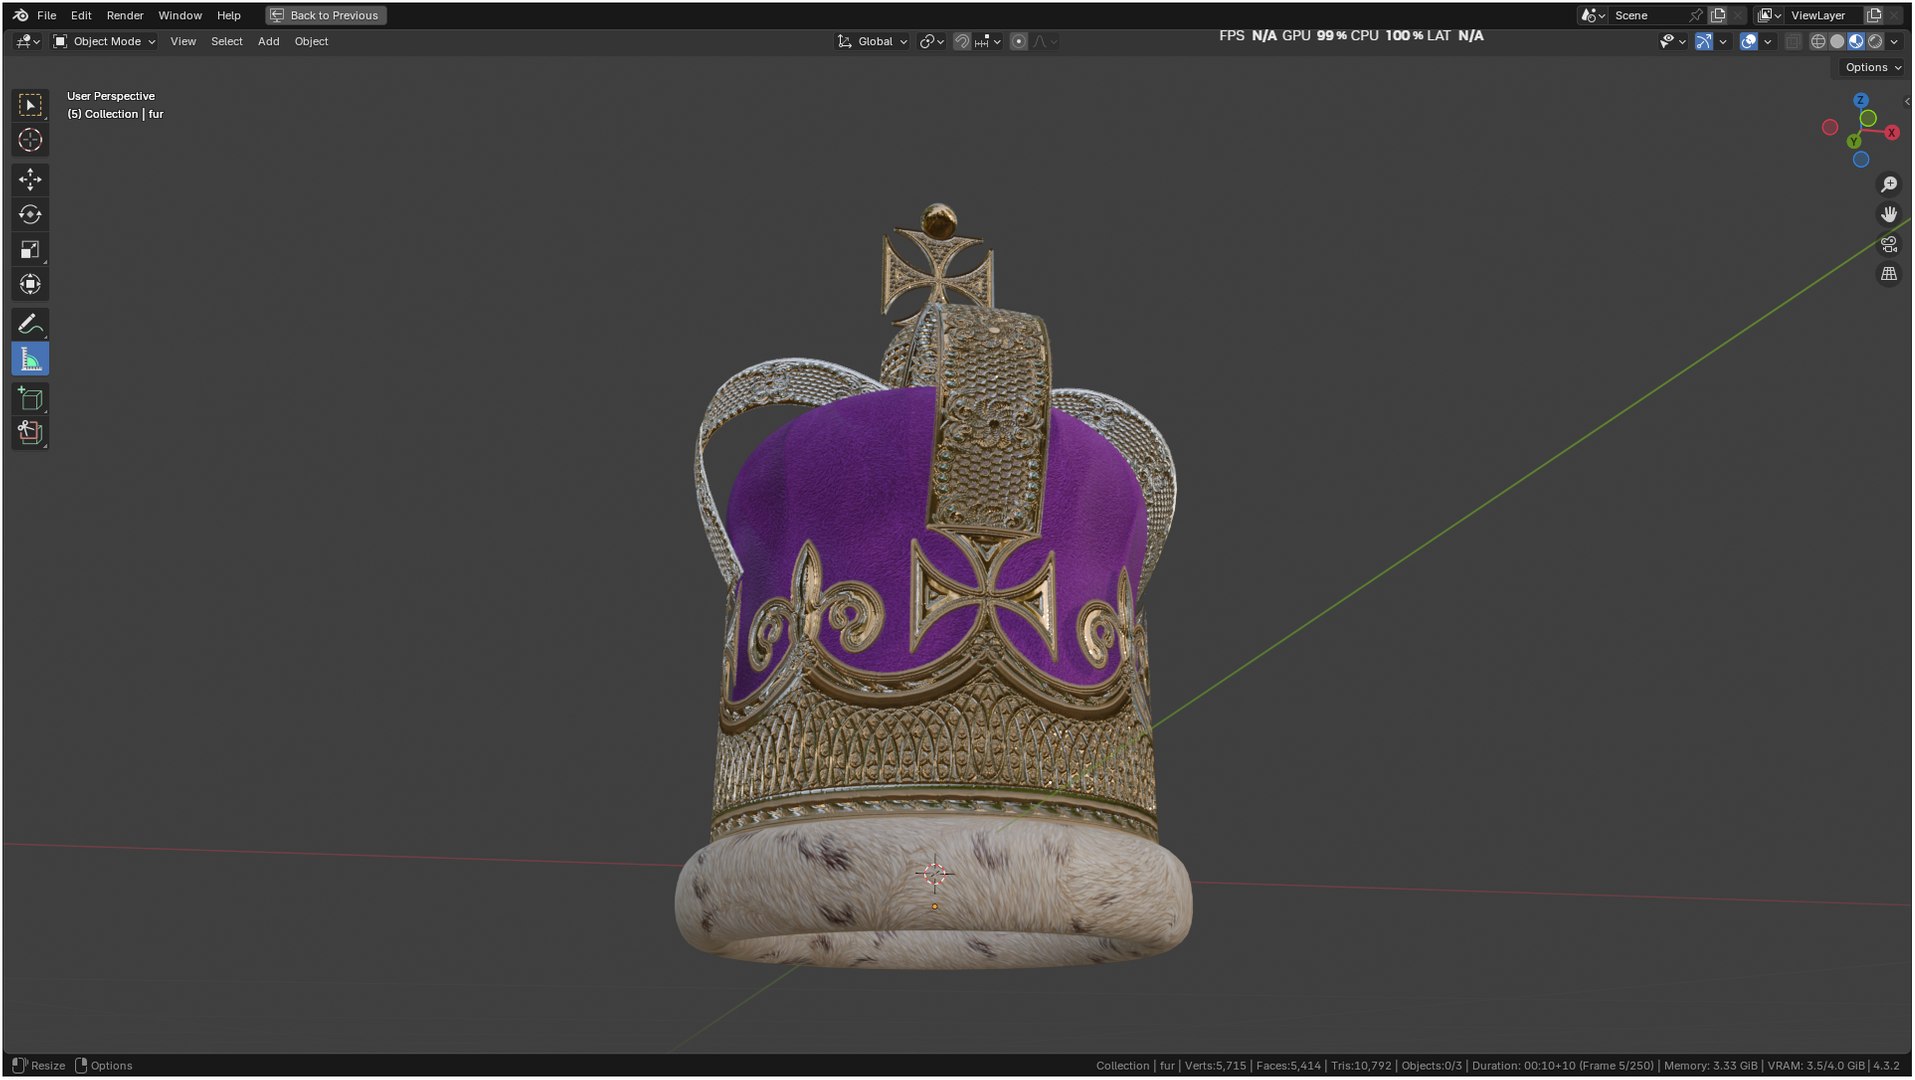Select the Transform tool

[30, 284]
